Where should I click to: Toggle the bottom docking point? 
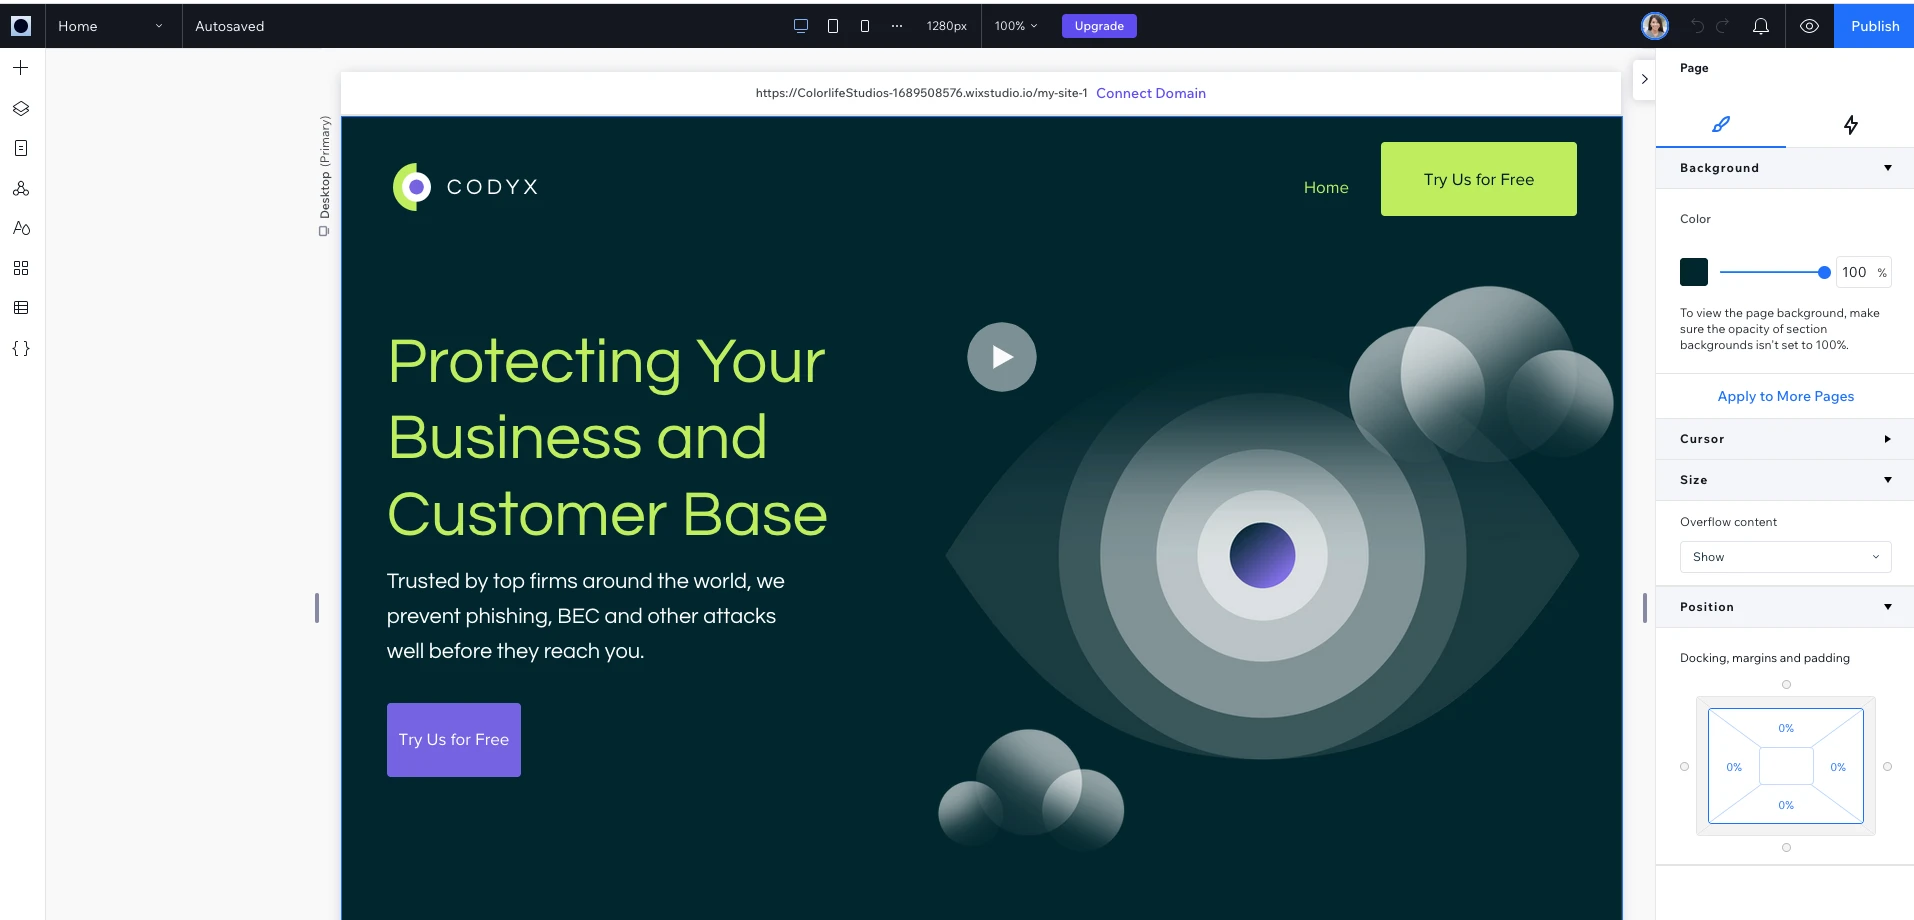[1786, 848]
